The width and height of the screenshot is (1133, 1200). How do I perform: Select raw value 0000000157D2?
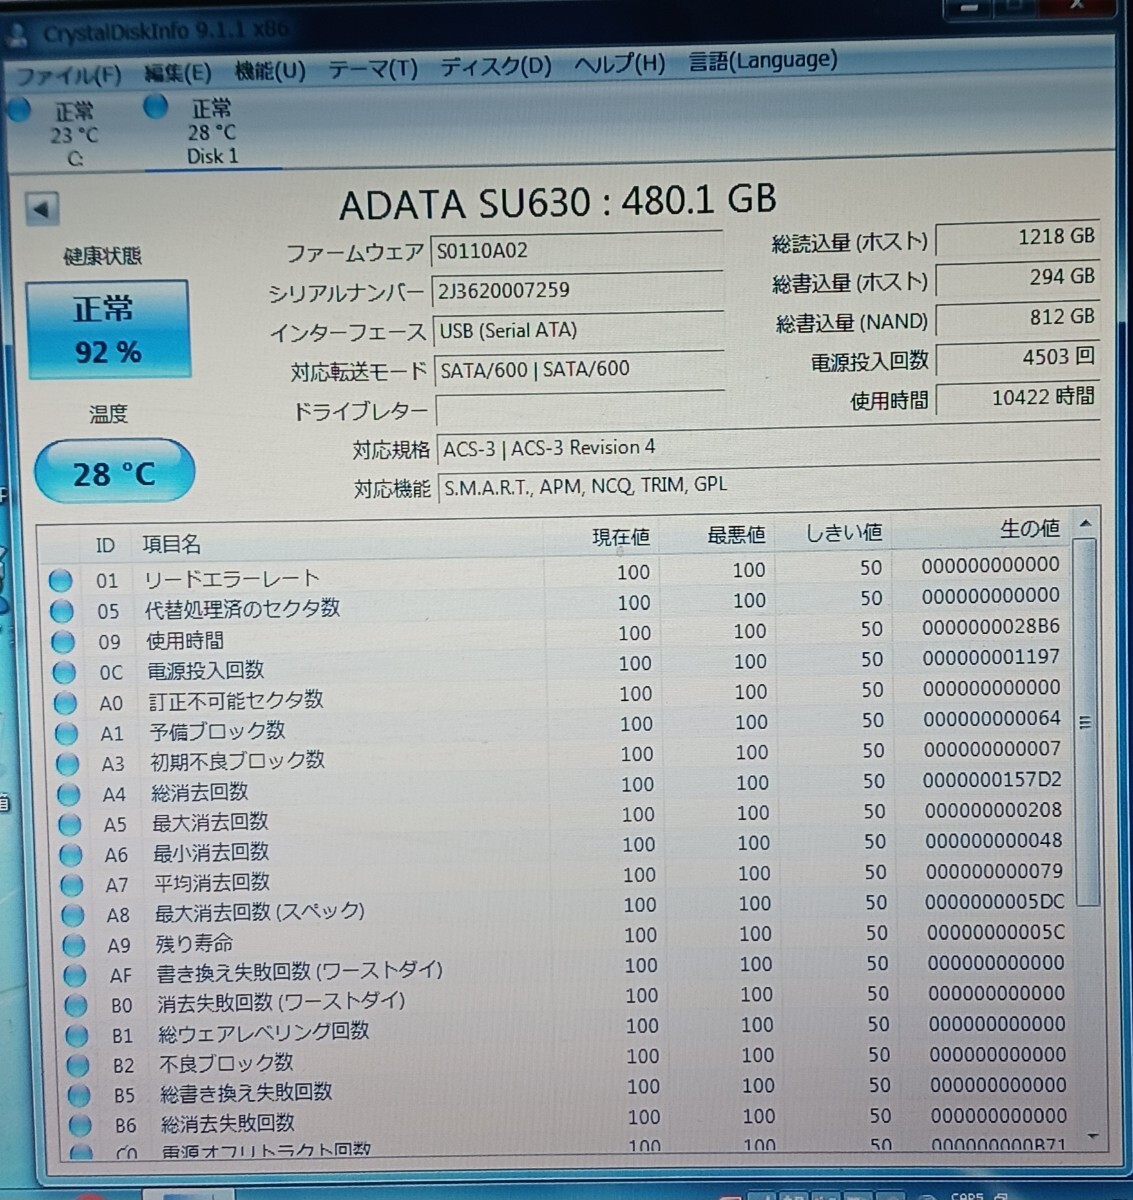993,779
